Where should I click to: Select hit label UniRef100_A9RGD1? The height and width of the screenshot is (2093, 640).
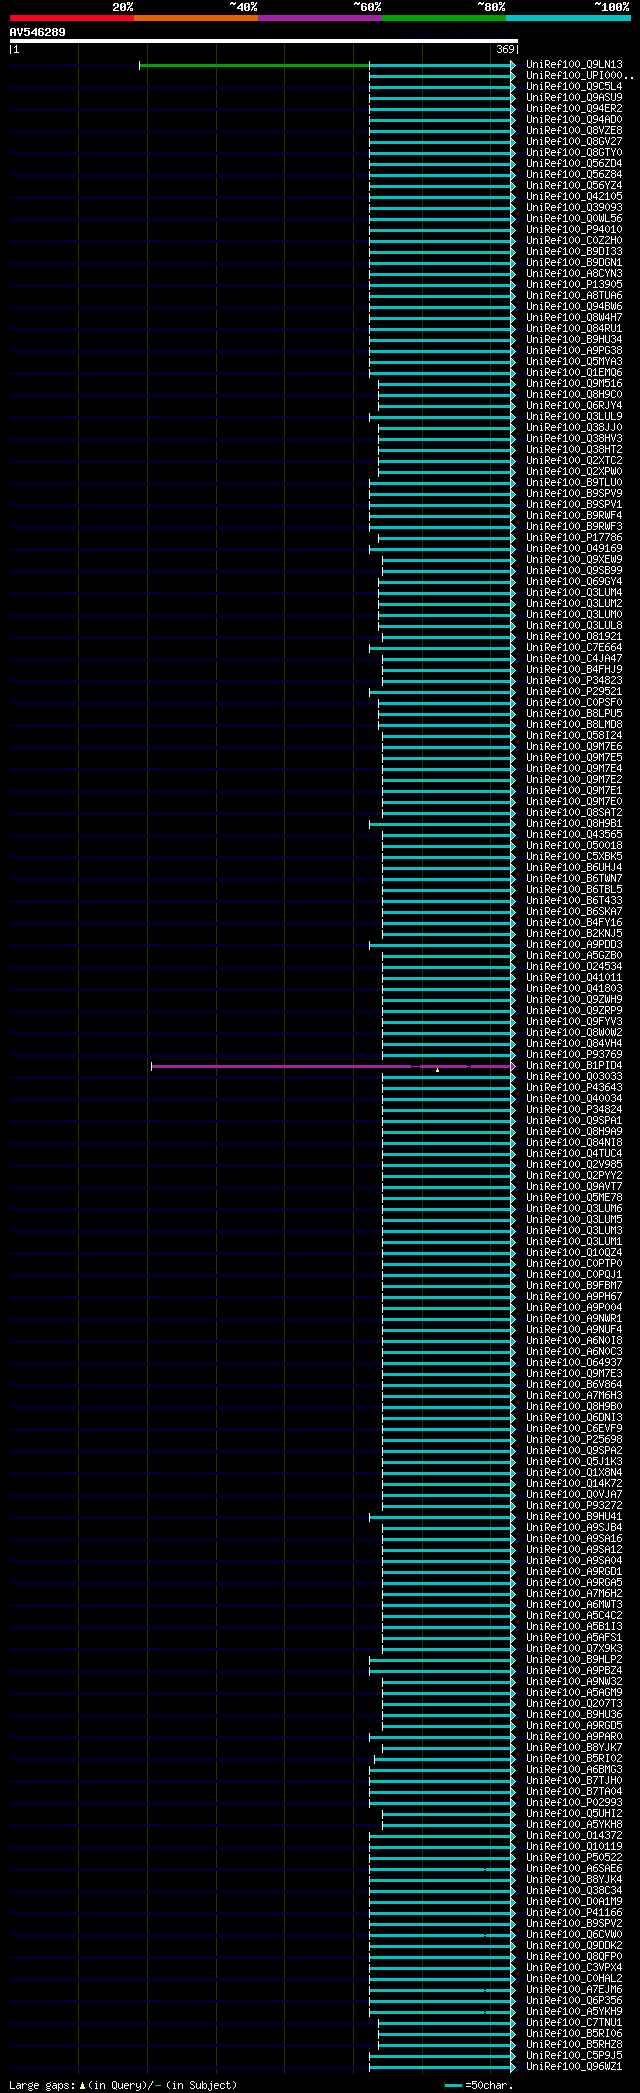click(x=574, y=1572)
